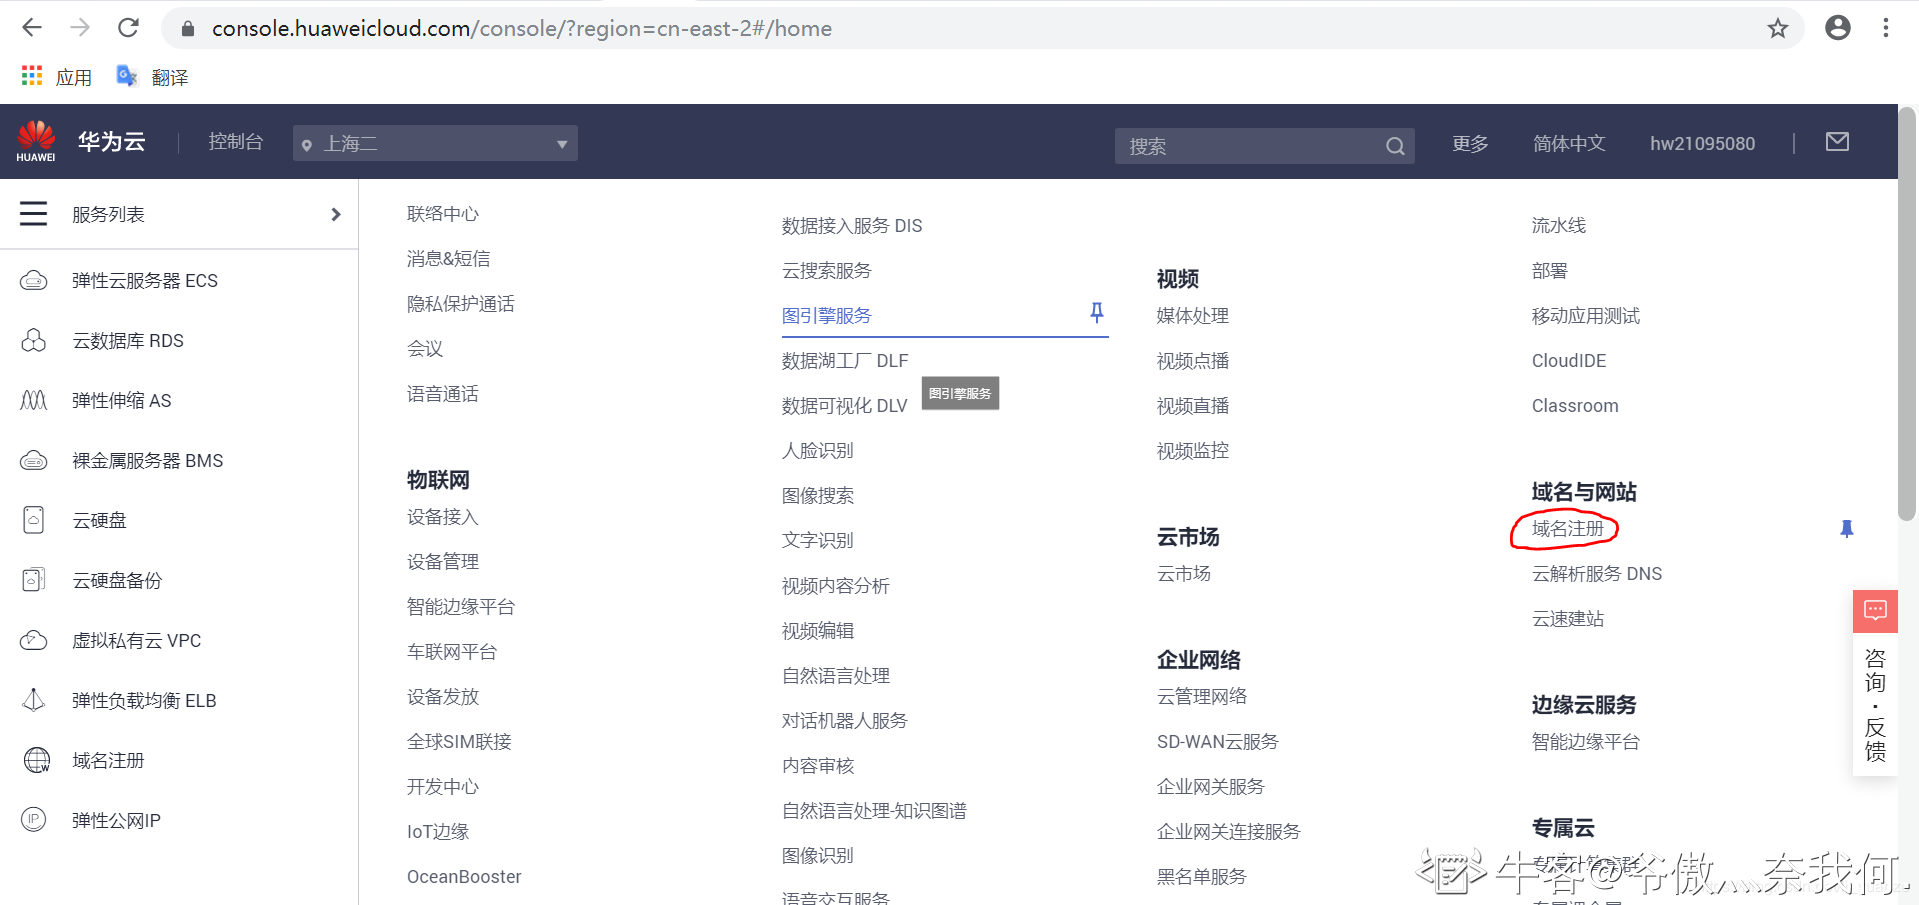Open the circled 域名注册 link
This screenshot has width=1919, height=905.
1567,529
